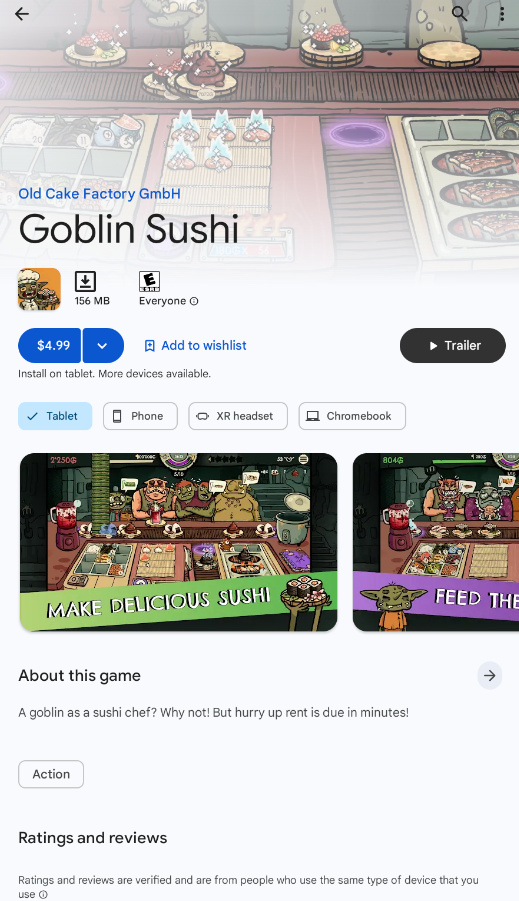519x901 pixels.
Task: Select the Phone device chip
Action: (140, 416)
